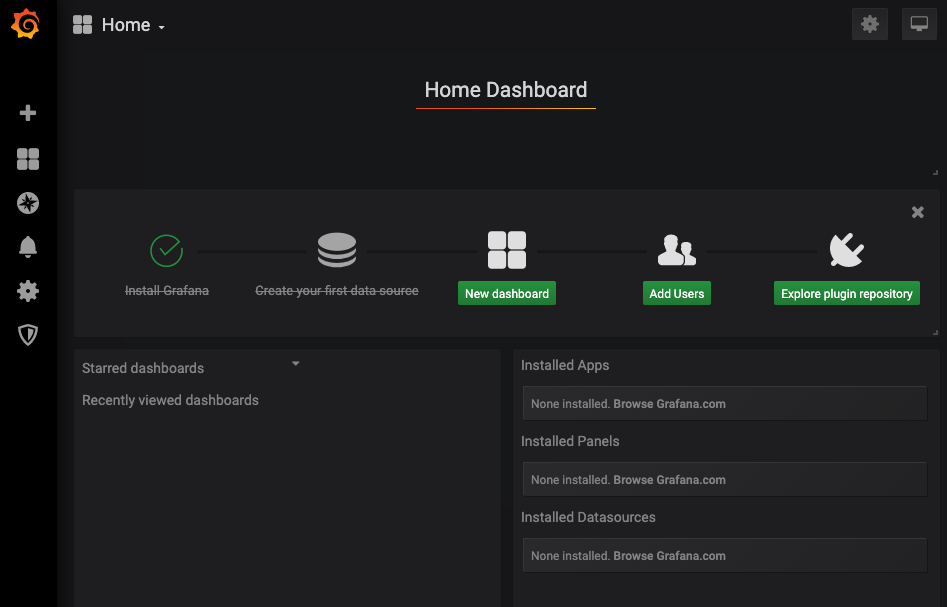Cycle view mode with the monitor icon
Image resolution: width=947 pixels, height=607 pixels.
tap(919, 24)
